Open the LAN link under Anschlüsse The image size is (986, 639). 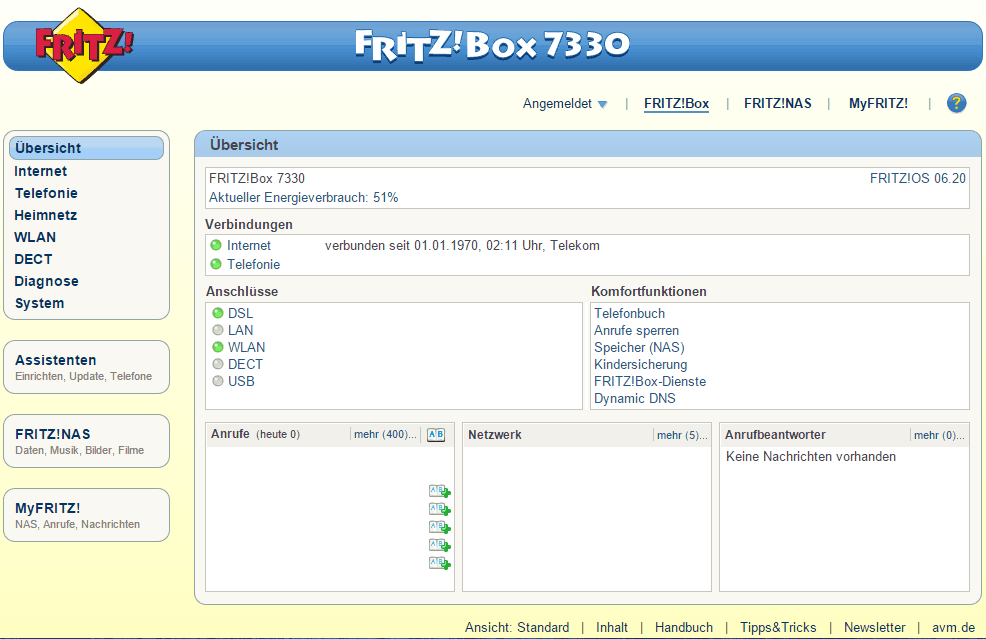coord(240,330)
